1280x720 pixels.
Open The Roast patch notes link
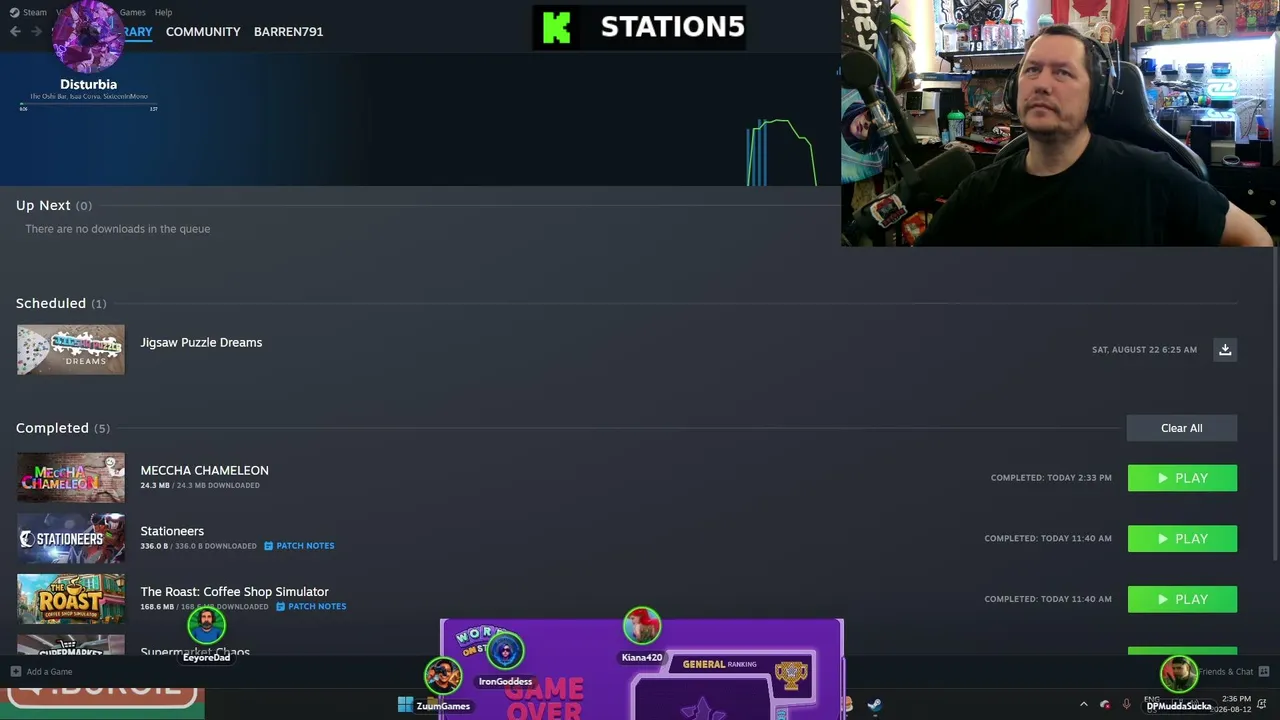(x=317, y=607)
